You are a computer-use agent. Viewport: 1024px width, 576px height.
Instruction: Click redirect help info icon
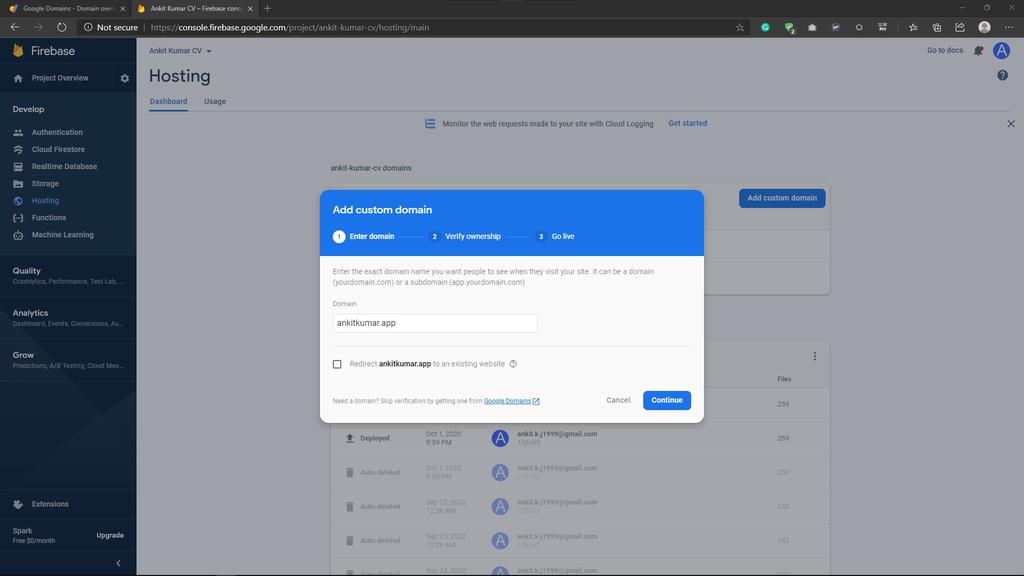pos(513,364)
